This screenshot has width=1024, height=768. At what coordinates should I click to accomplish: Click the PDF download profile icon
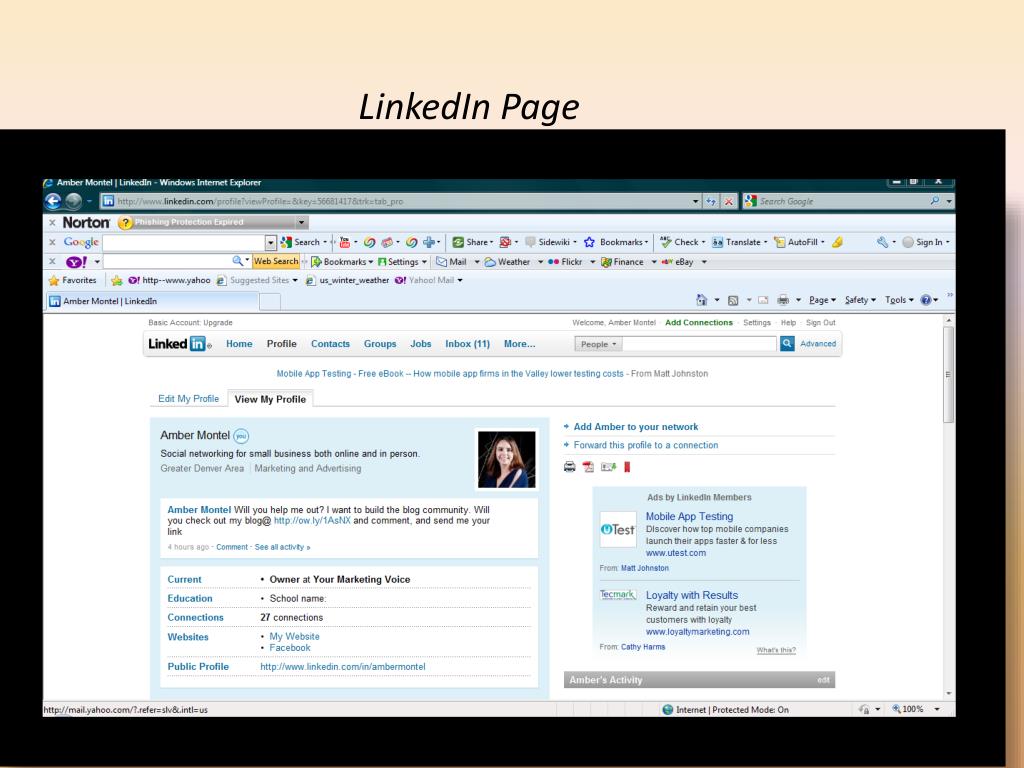click(588, 467)
